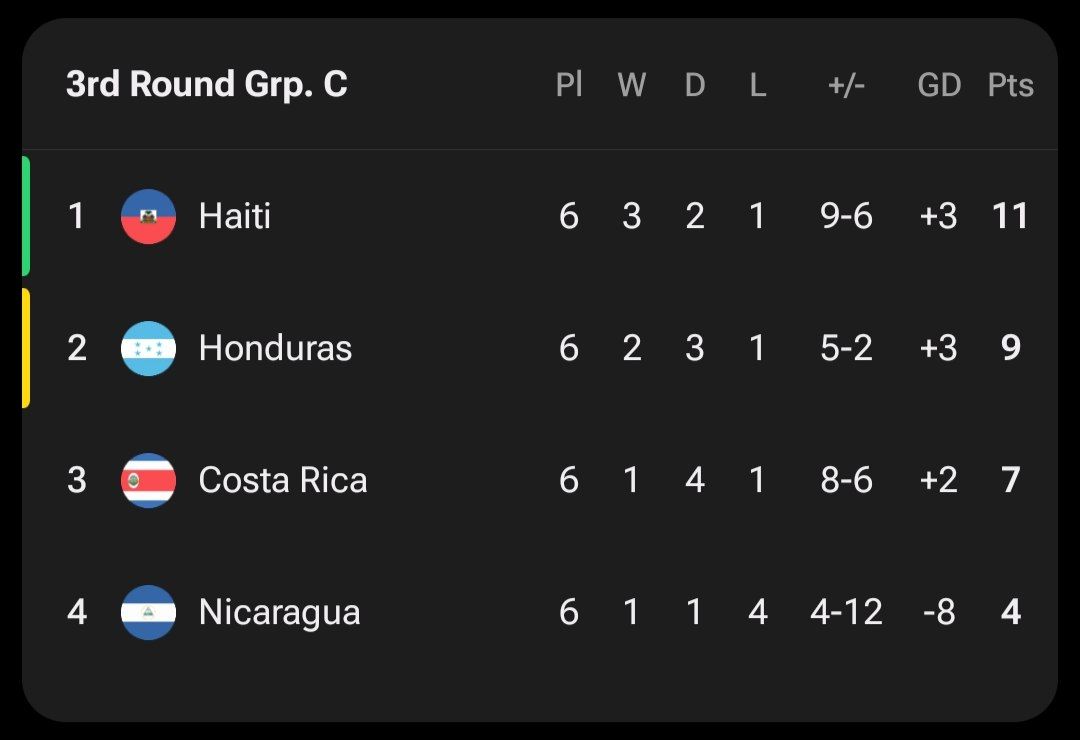Select the Costa Rica team name

(x=283, y=480)
